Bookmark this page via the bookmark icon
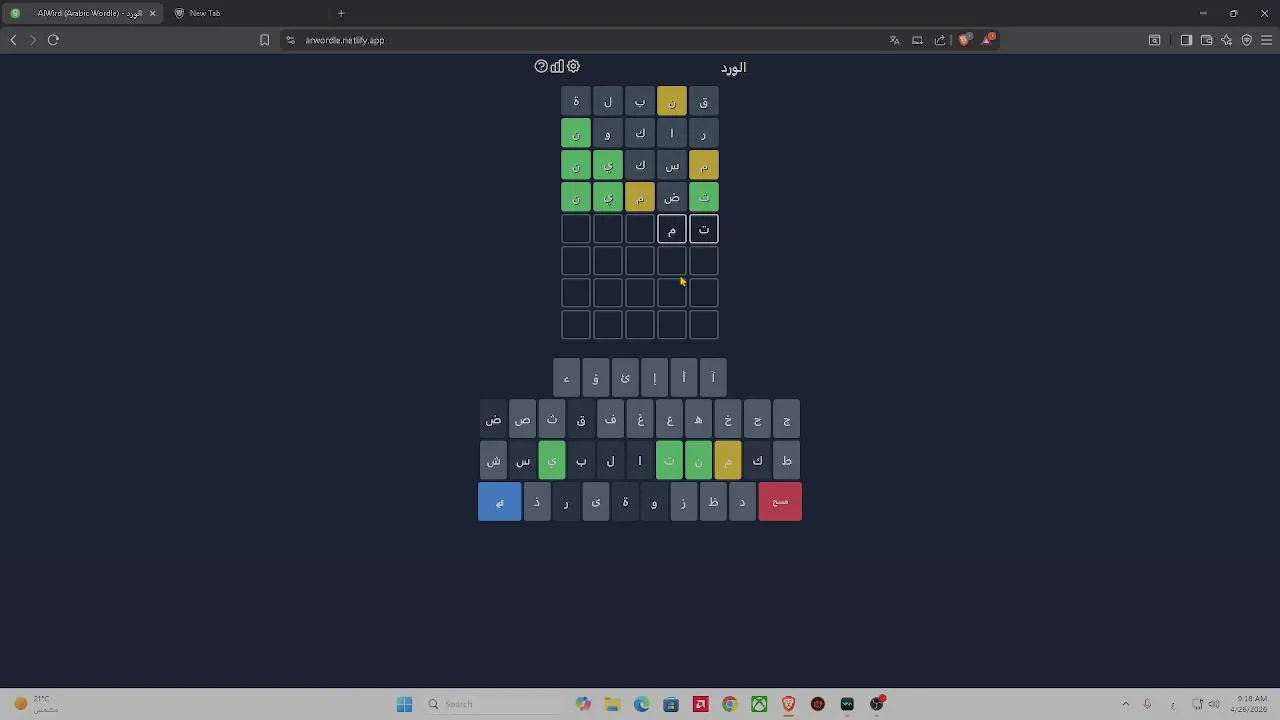The width and height of the screenshot is (1280, 720). click(x=264, y=40)
